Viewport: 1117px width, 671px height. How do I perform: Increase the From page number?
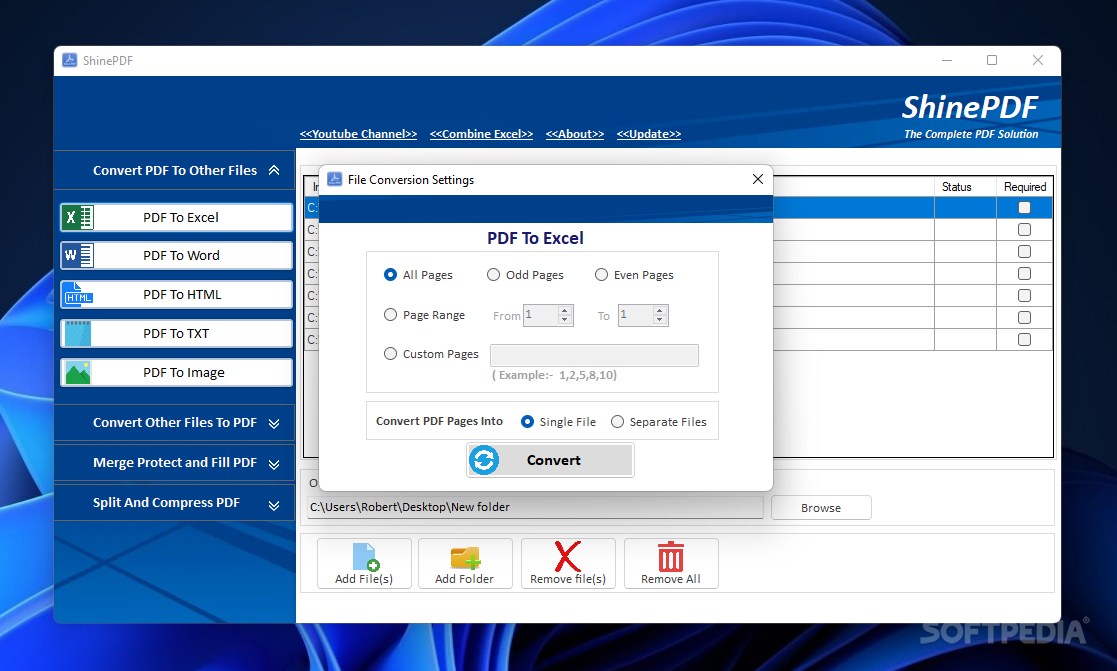point(565,311)
